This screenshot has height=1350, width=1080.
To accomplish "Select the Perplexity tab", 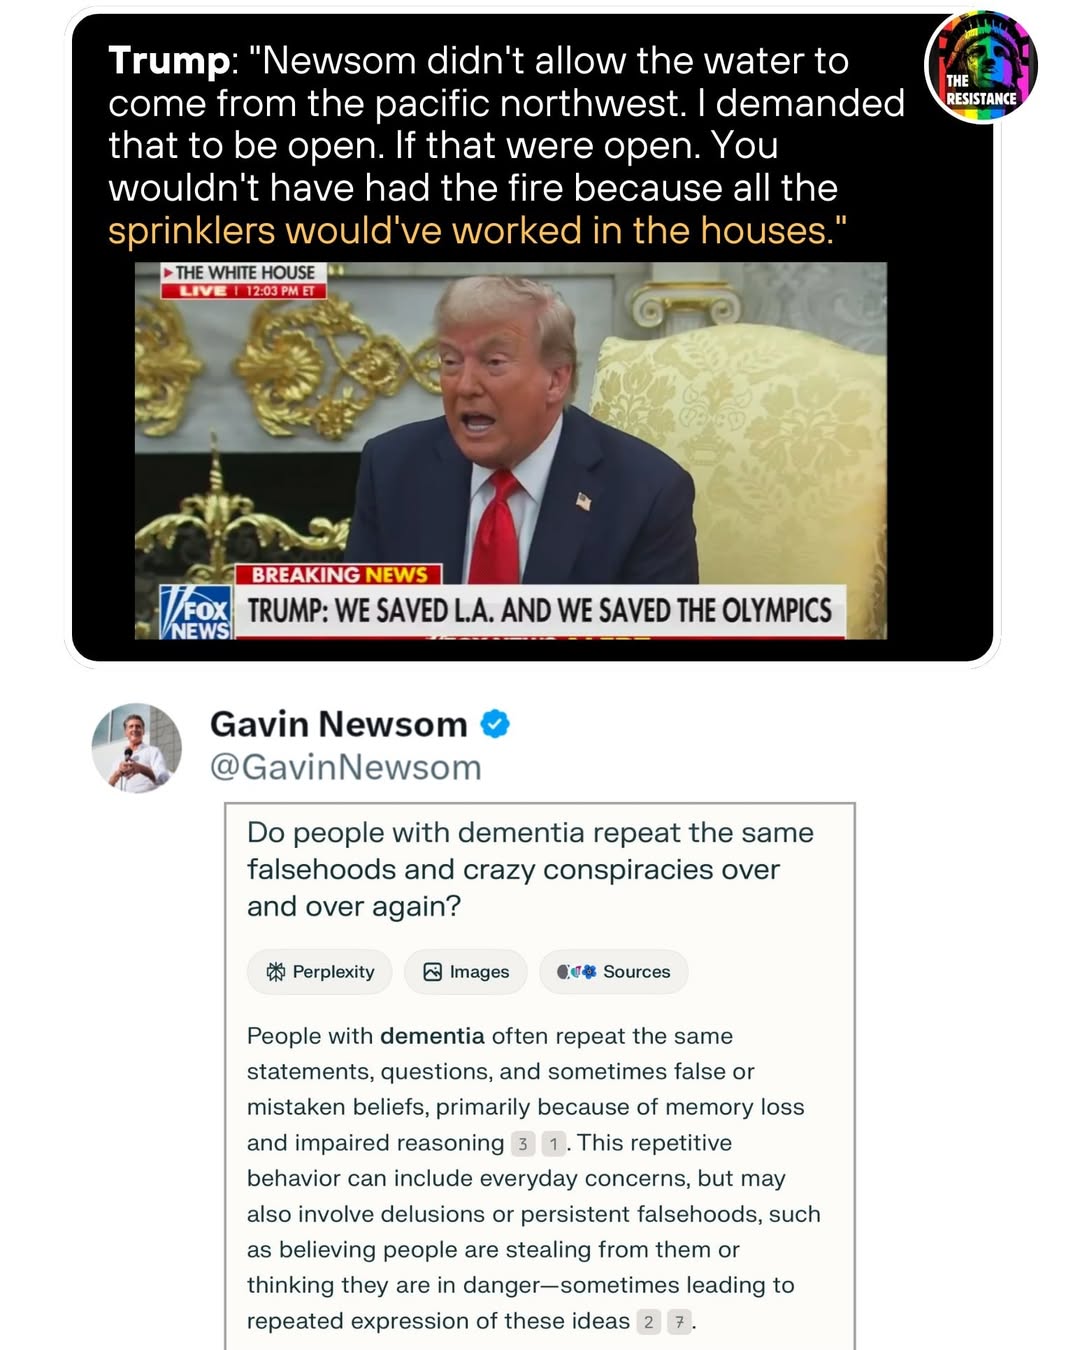I will (x=319, y=971).
